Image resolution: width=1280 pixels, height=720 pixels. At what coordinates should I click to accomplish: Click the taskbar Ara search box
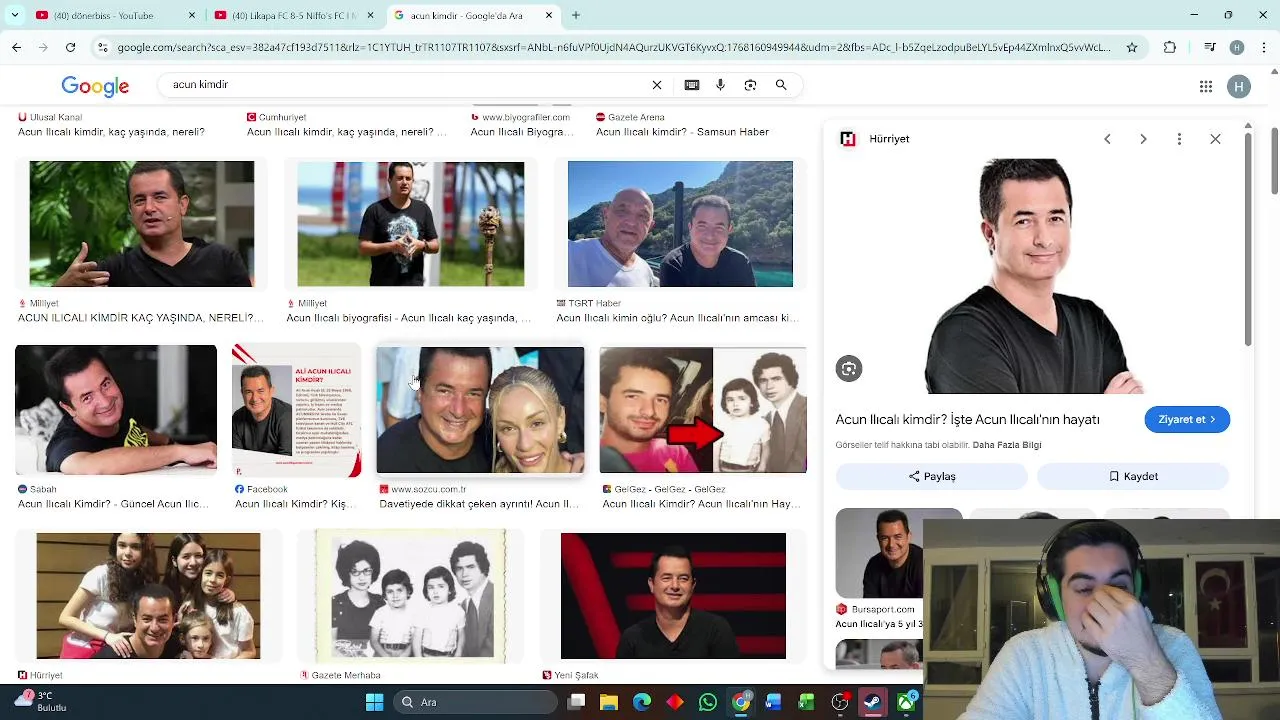click(x=475, y=702)
